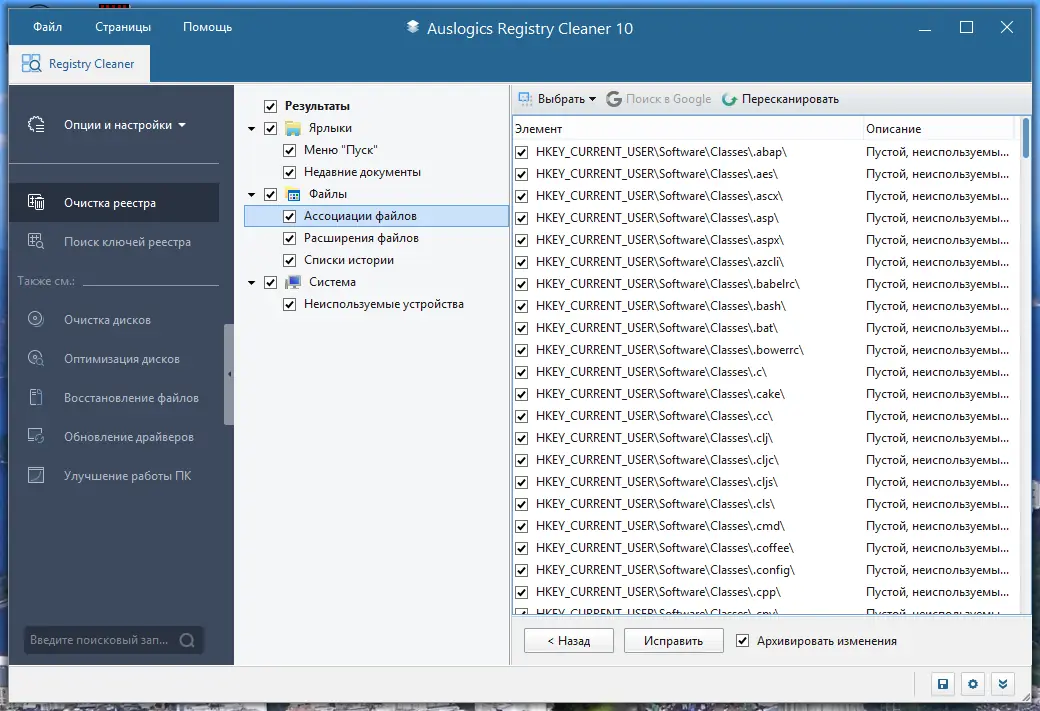Switch to the Registry Cleaner tab
This screenshot has width=1040, height=711.
click(x=79, y=64)
